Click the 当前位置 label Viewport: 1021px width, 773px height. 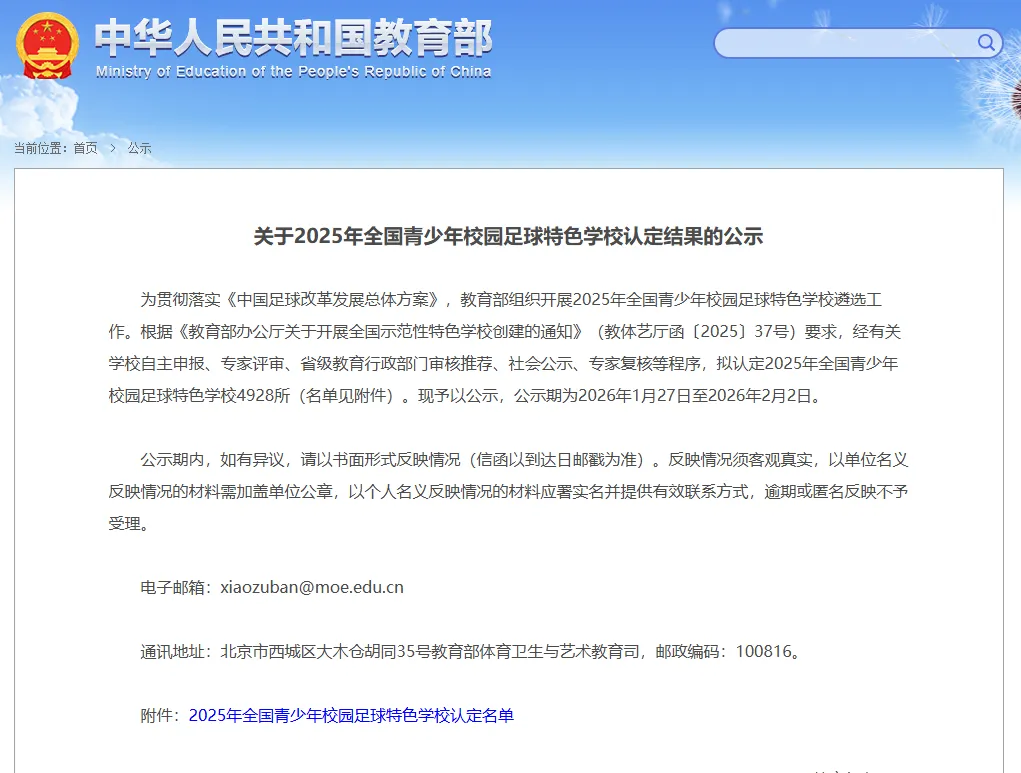tap(39, 148)
